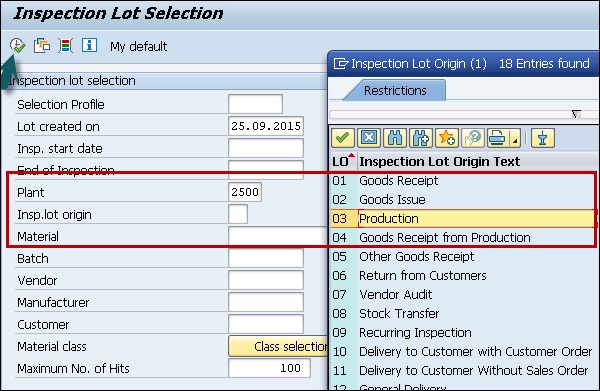Click the blue information icon
This screenshot has height=391, width=600.
coord(90,46)
